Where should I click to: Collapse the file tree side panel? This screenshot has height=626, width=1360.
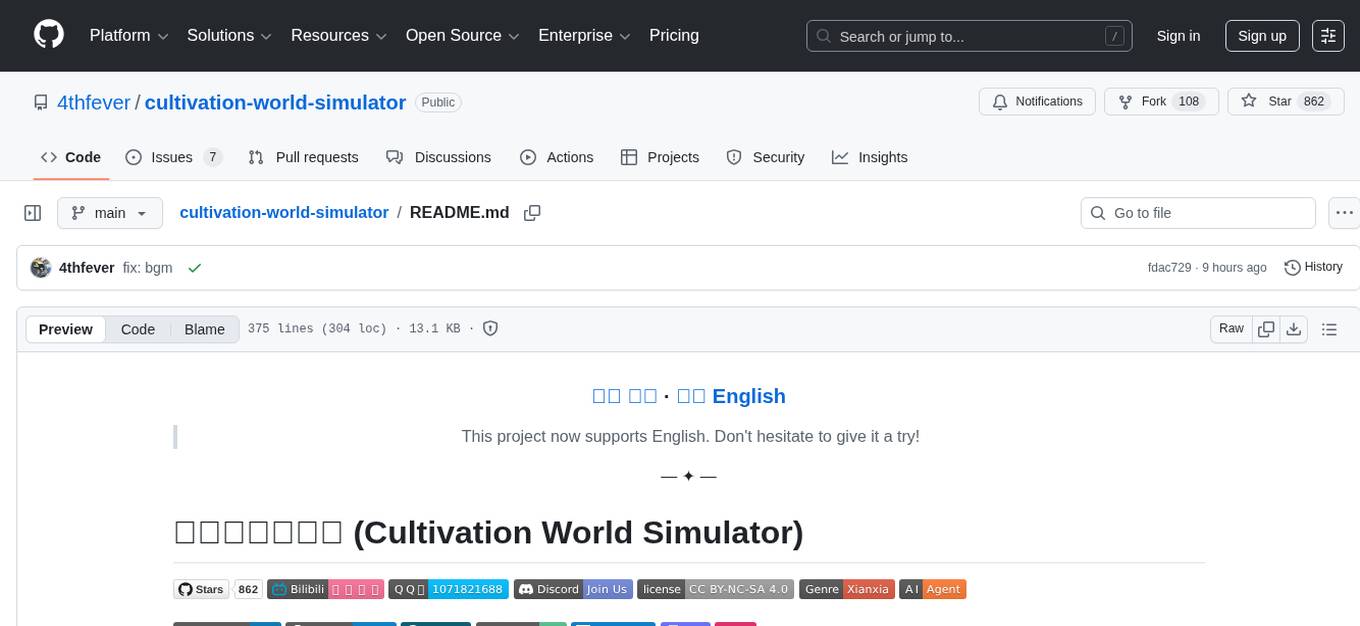pyautogui.click(x=32, y=212)
